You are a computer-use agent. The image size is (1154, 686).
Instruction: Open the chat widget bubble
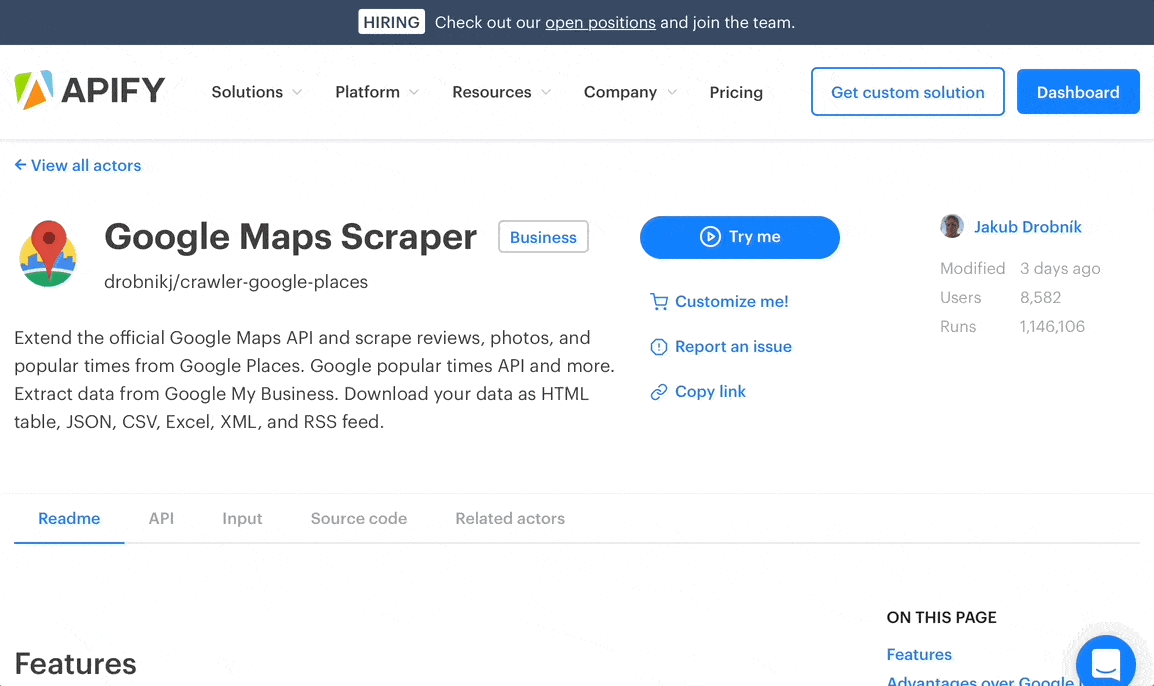(x=1105, y=662)
